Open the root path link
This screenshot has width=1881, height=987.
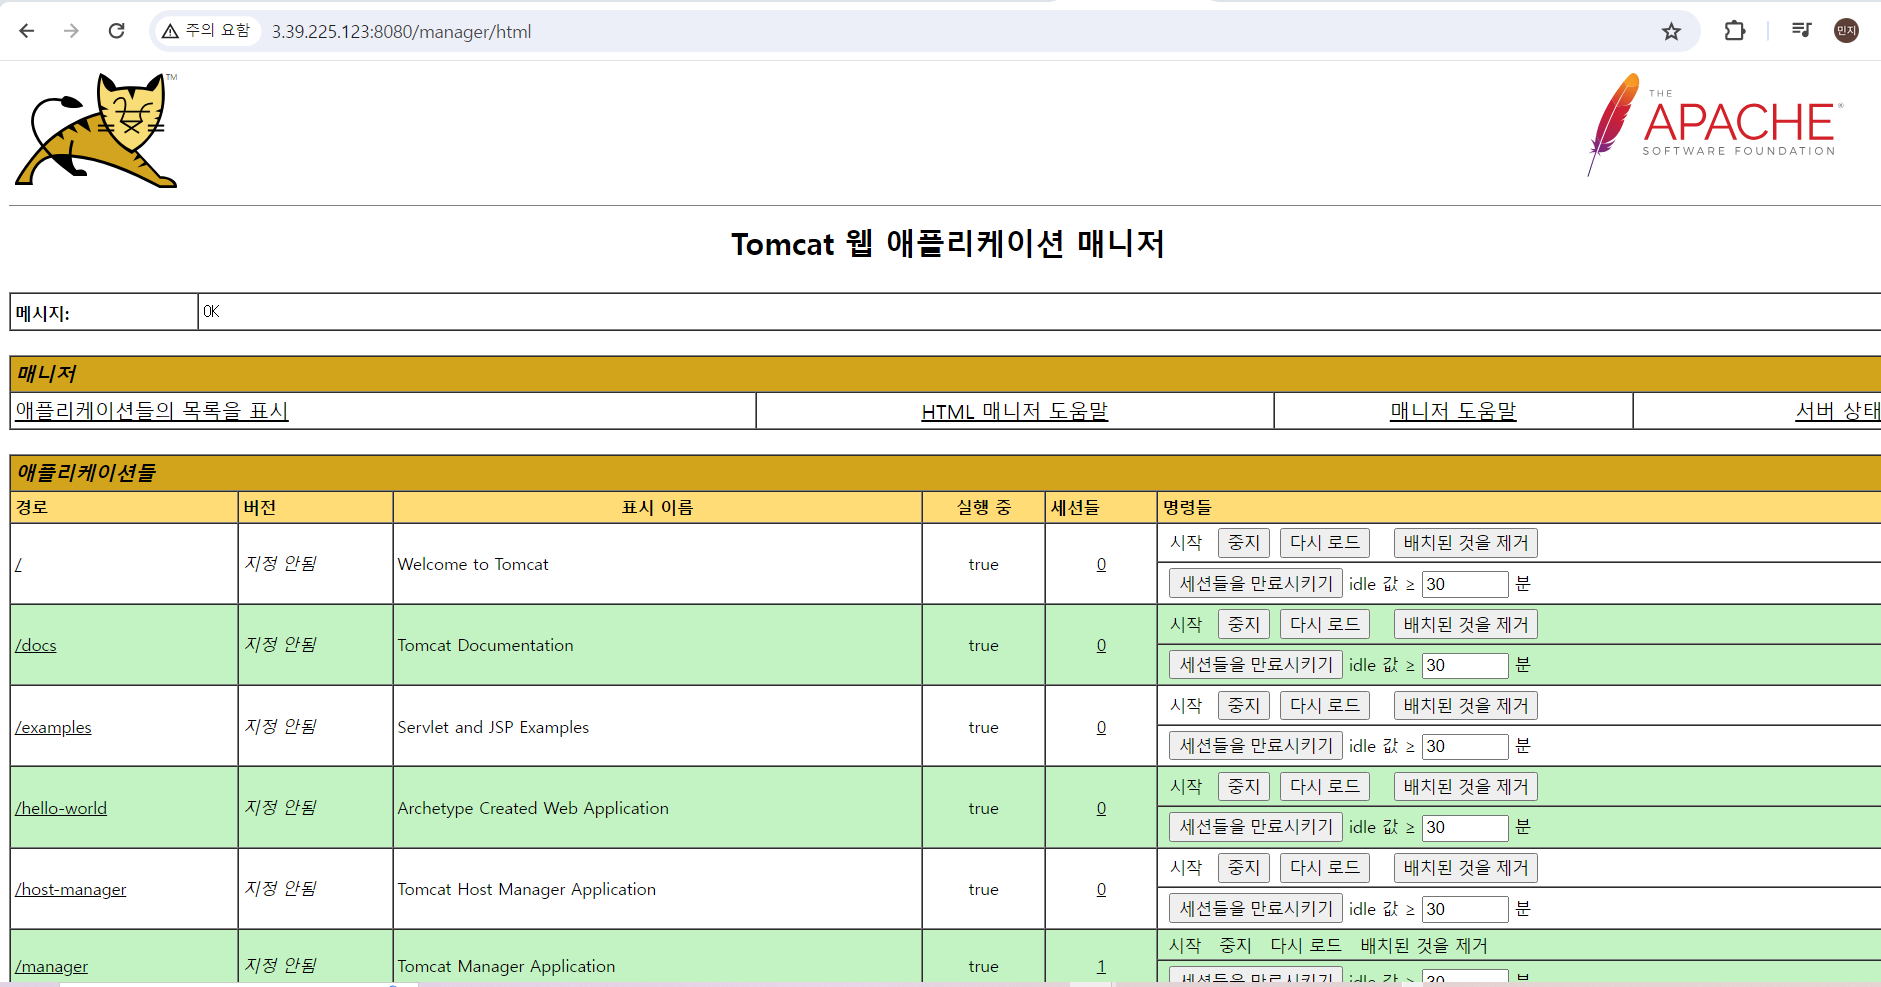pyautogui.click(x=18, y=565)
